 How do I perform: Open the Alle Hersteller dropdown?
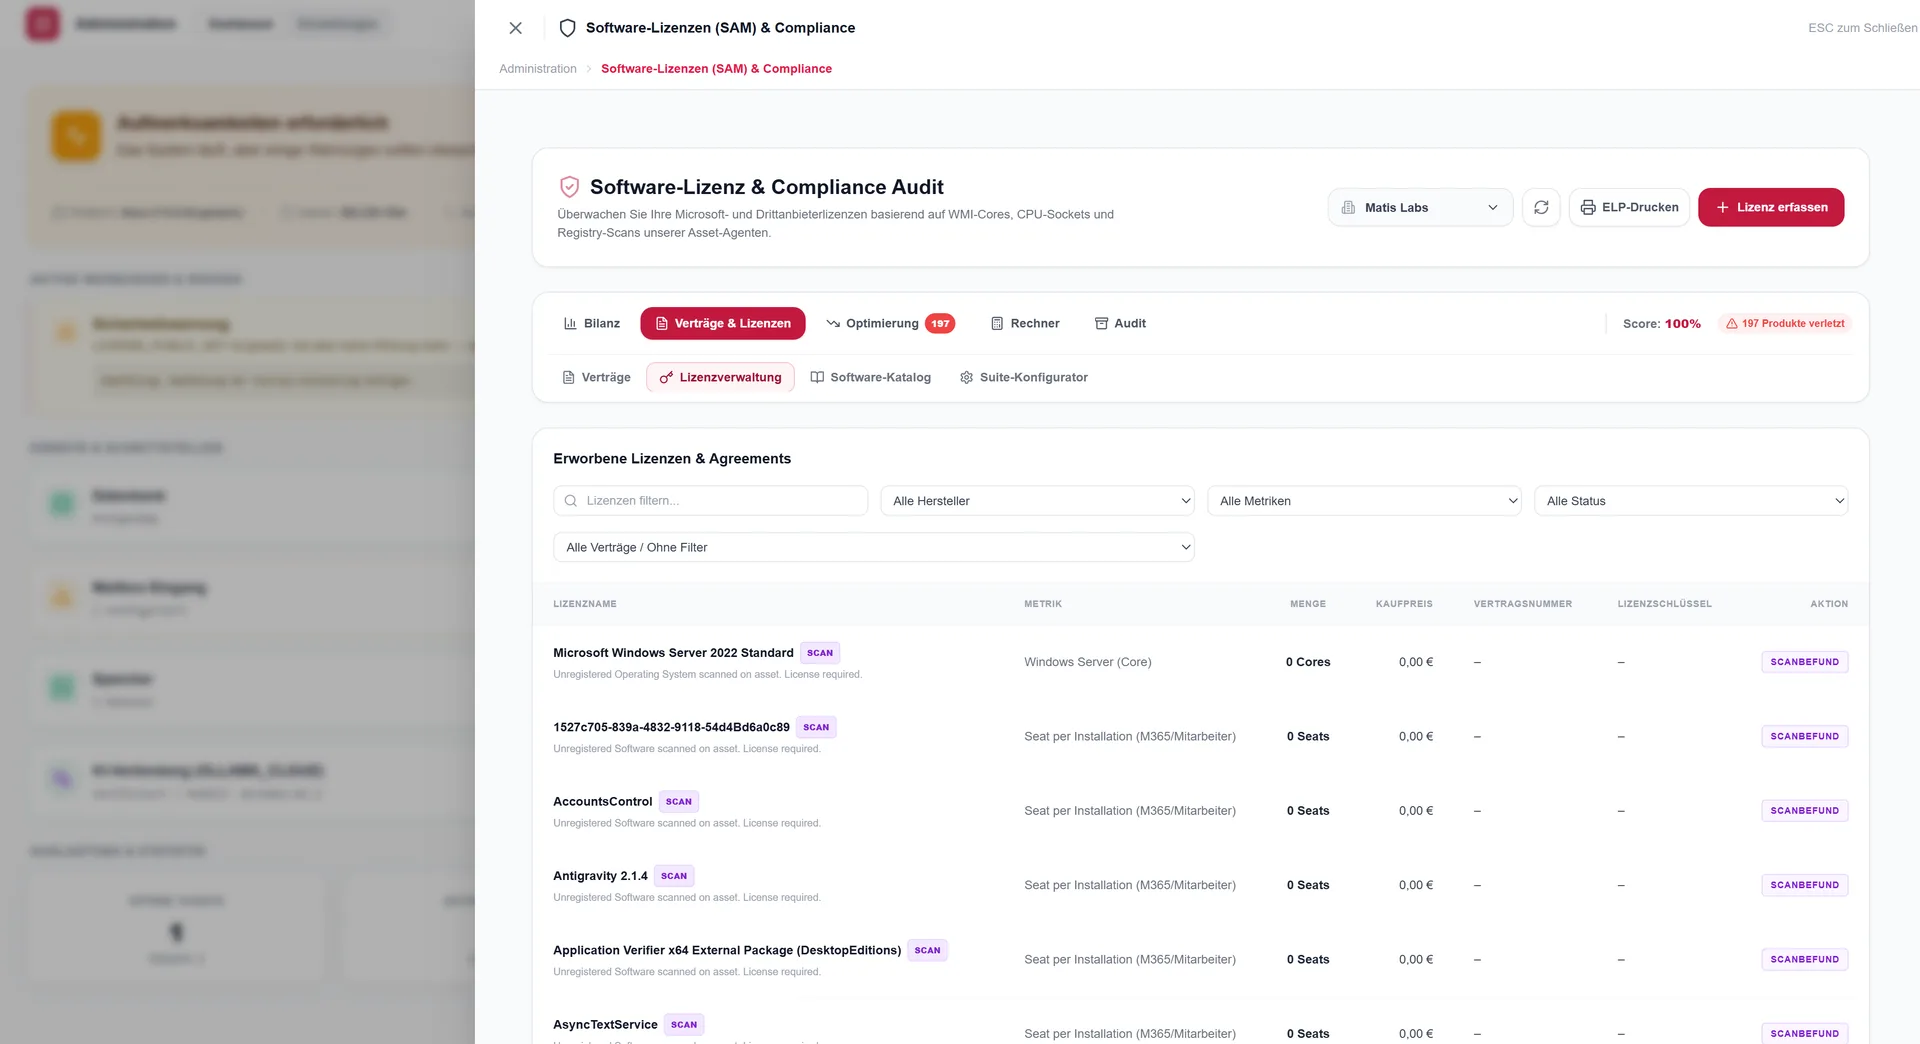click(x=1037, y=501)
